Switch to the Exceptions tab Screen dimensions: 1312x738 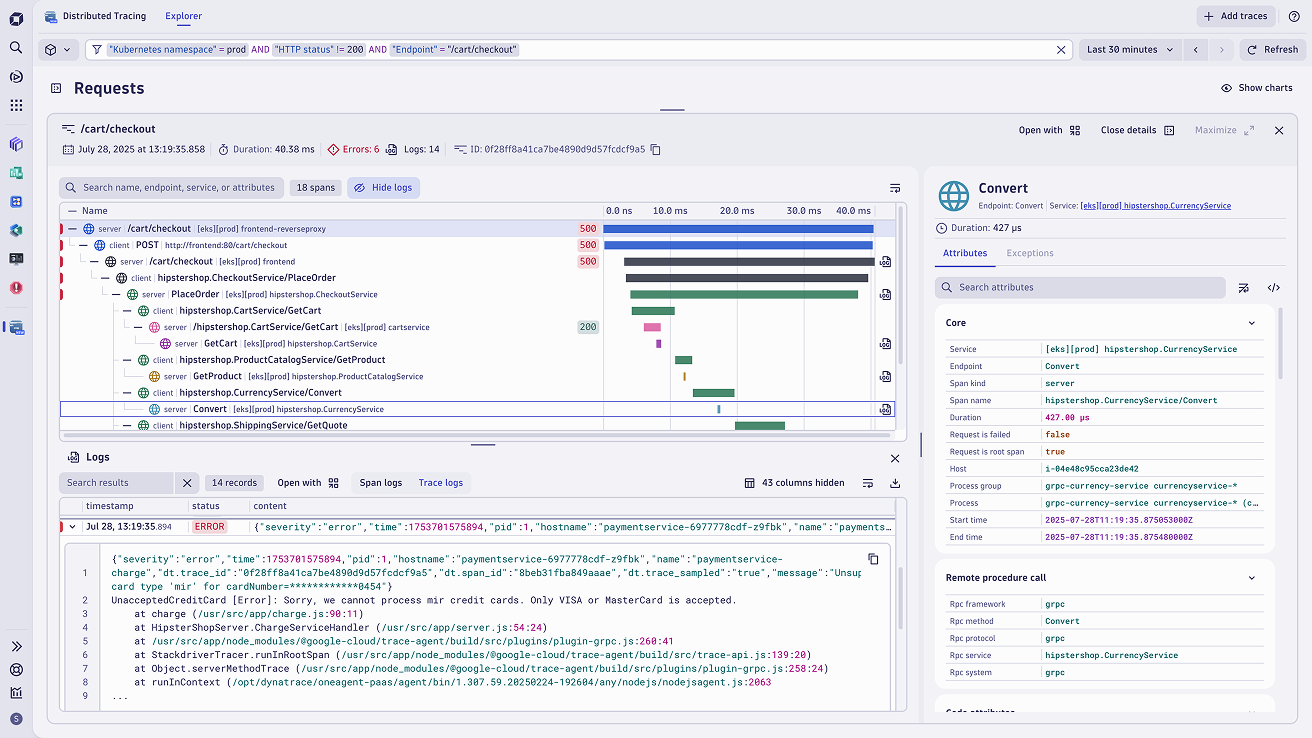point(1029,253)
